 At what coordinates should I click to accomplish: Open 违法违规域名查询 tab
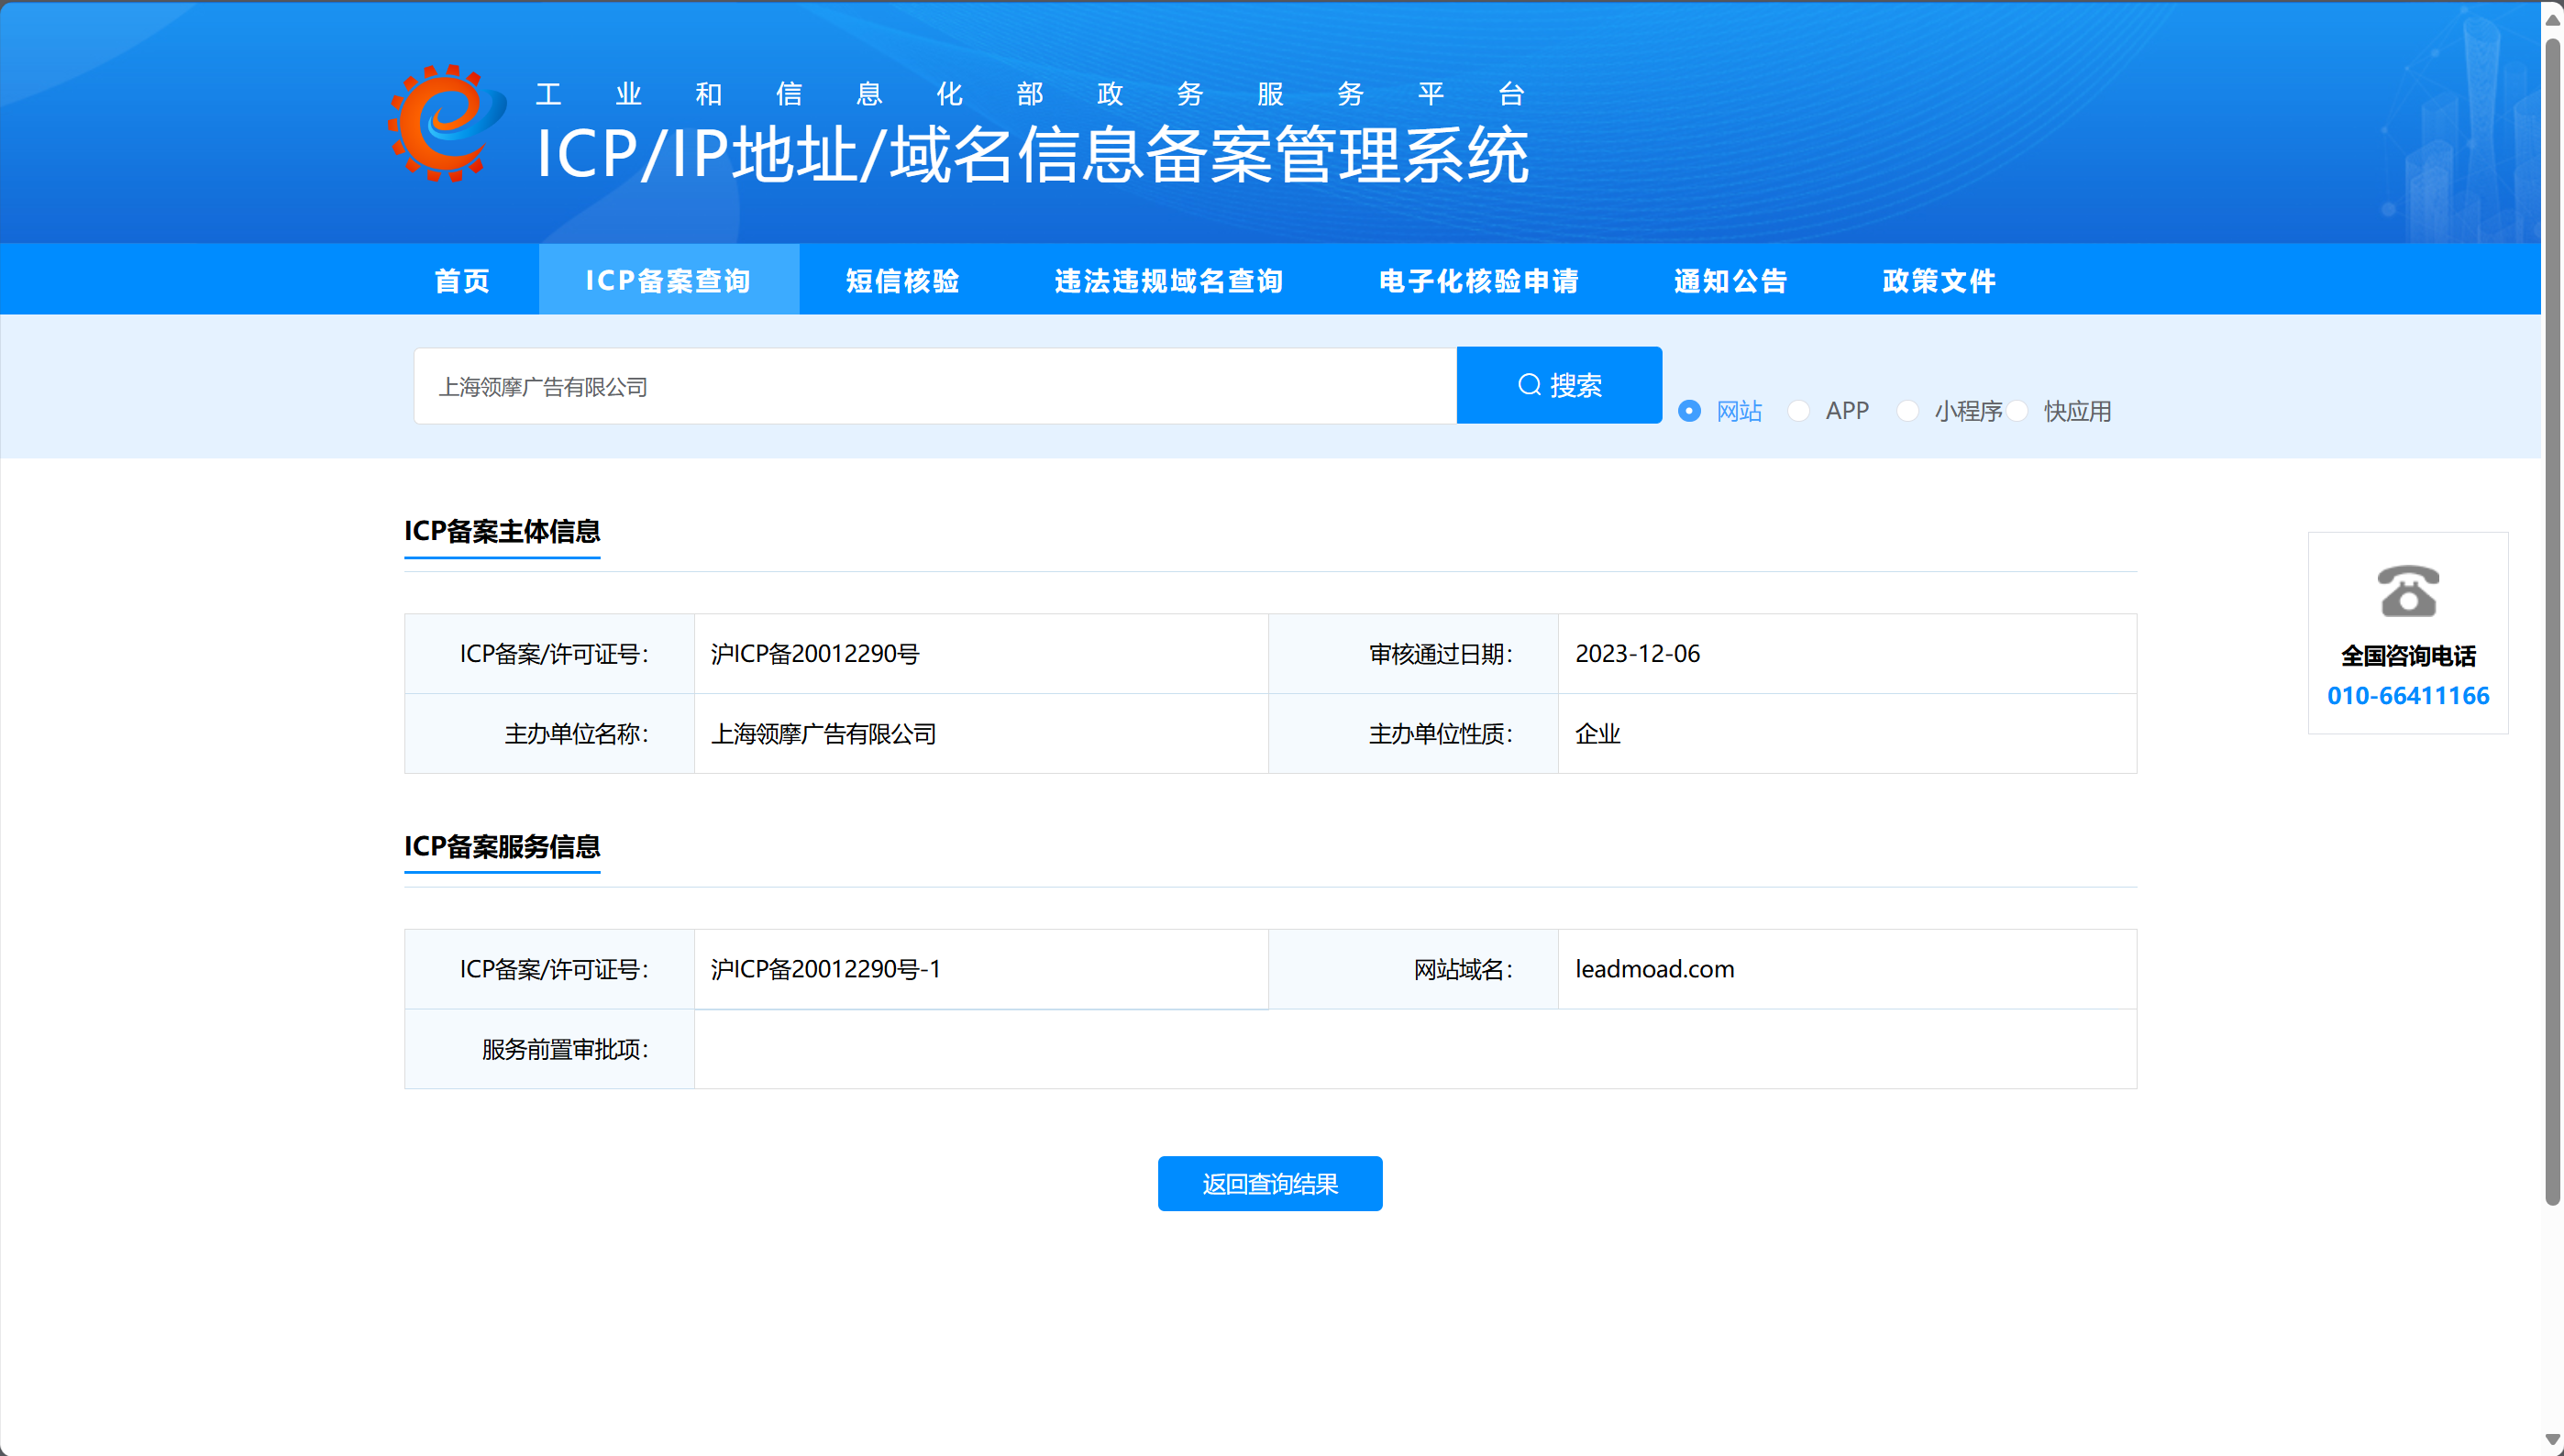coord(1169,280)
